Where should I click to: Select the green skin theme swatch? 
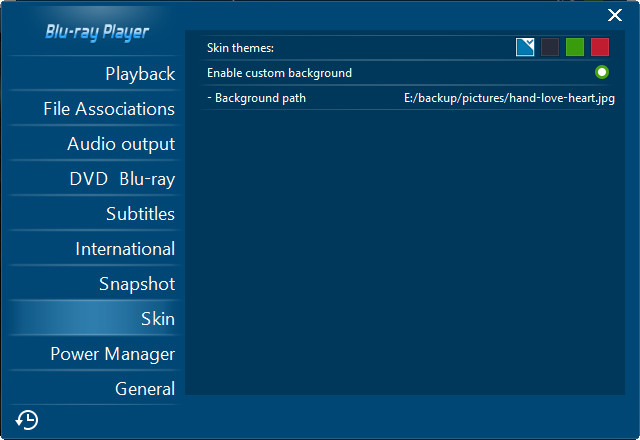click(x=575, y=47)
